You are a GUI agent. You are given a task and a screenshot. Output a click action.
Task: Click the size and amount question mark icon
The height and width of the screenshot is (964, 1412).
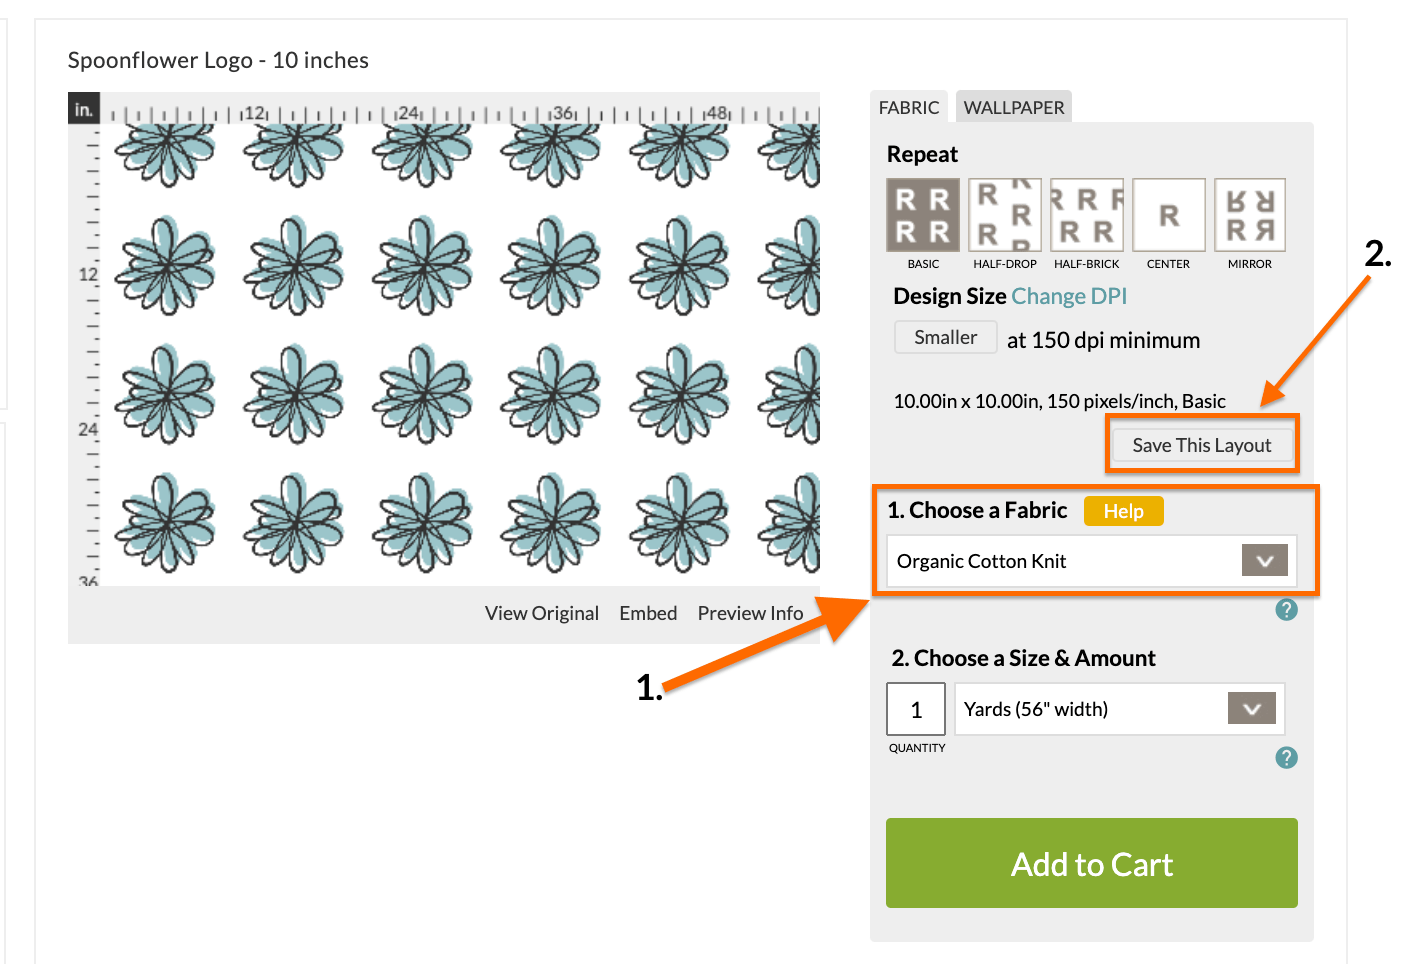tap(1286, 757)
